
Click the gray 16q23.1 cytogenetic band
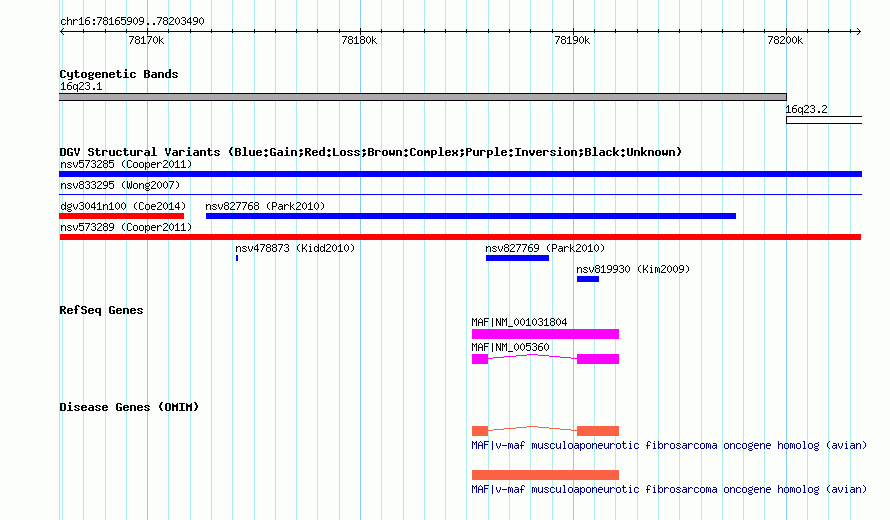click(423, 97)
